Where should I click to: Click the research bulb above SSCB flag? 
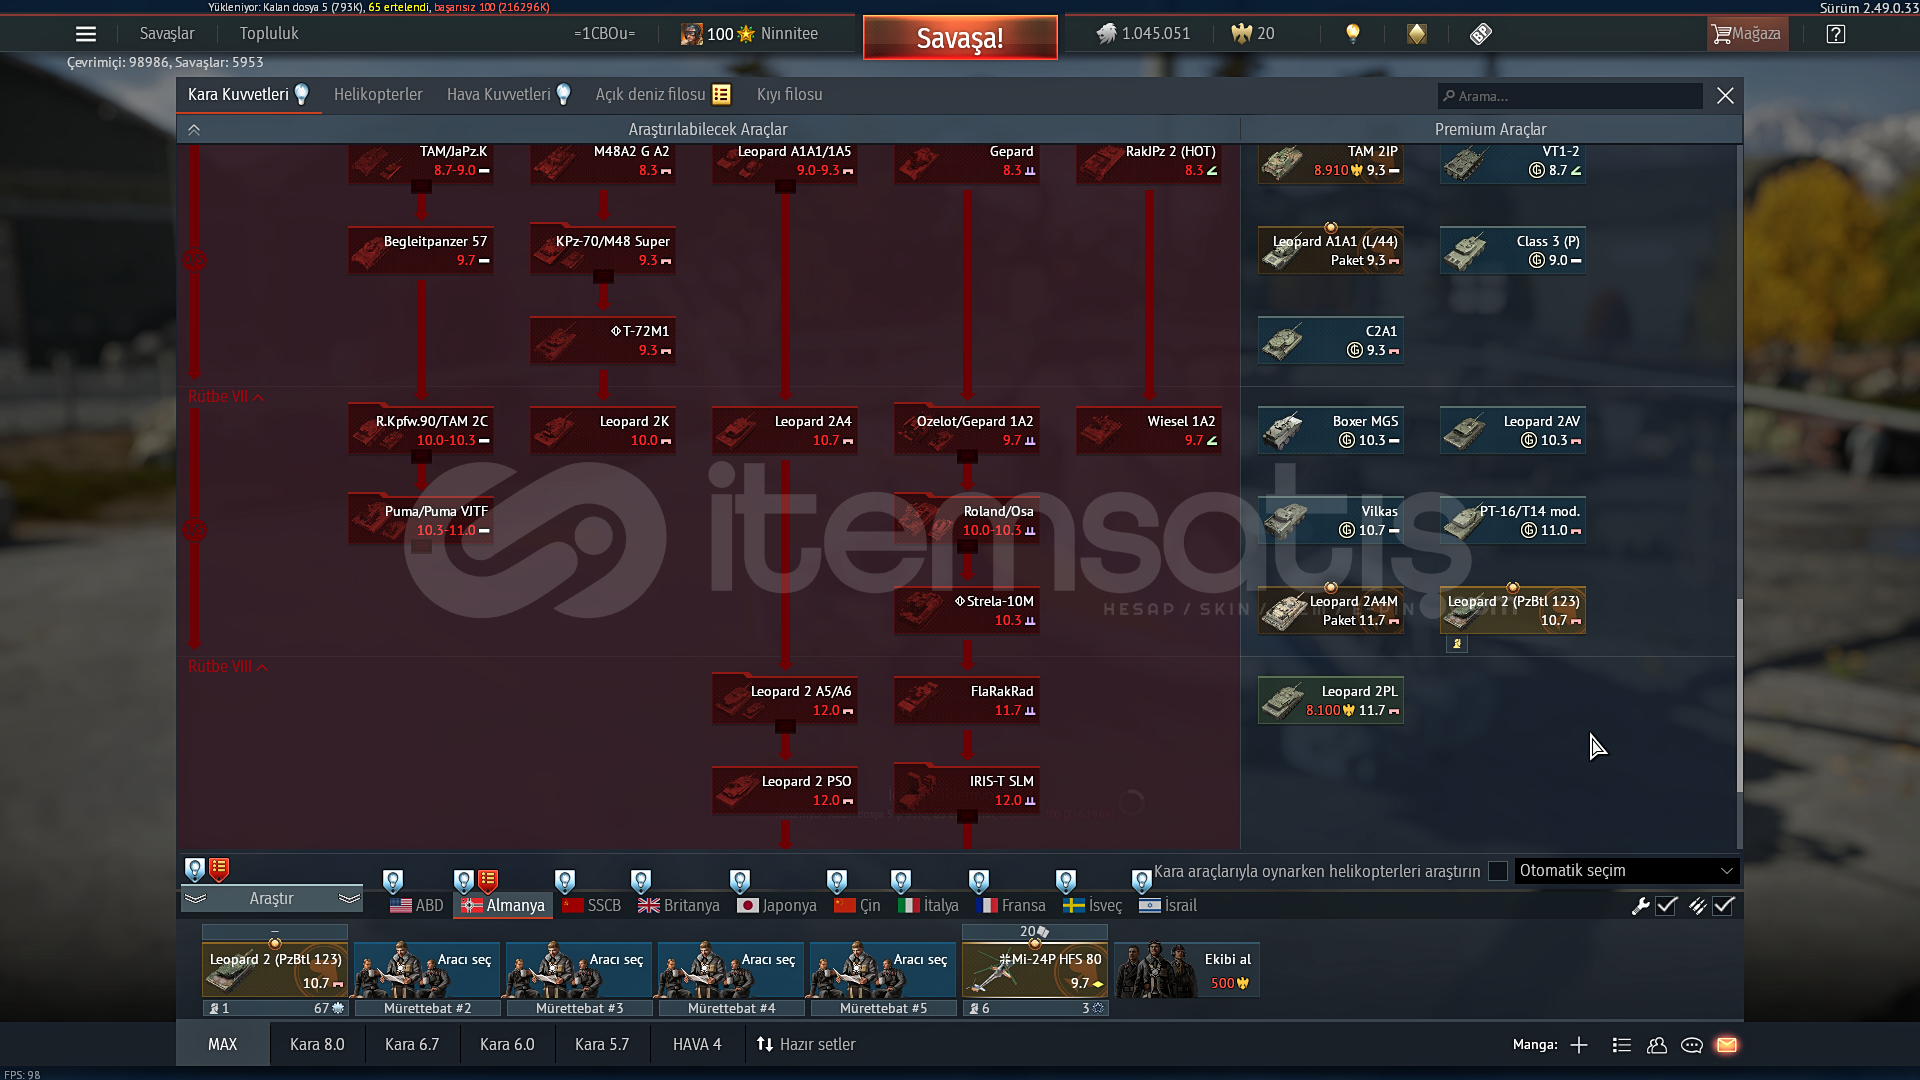tap(565, 881)
